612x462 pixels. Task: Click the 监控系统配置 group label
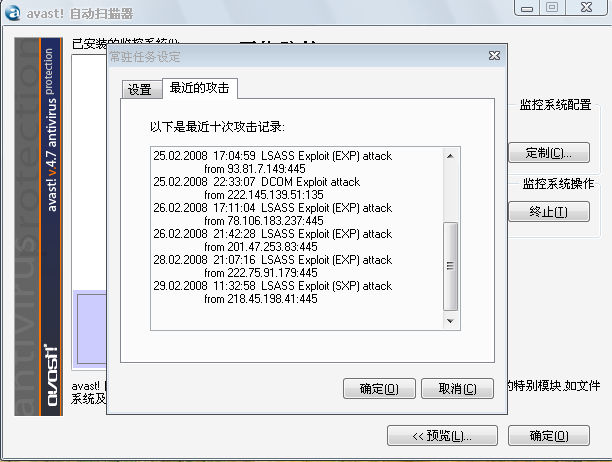[x=555, y=105]
